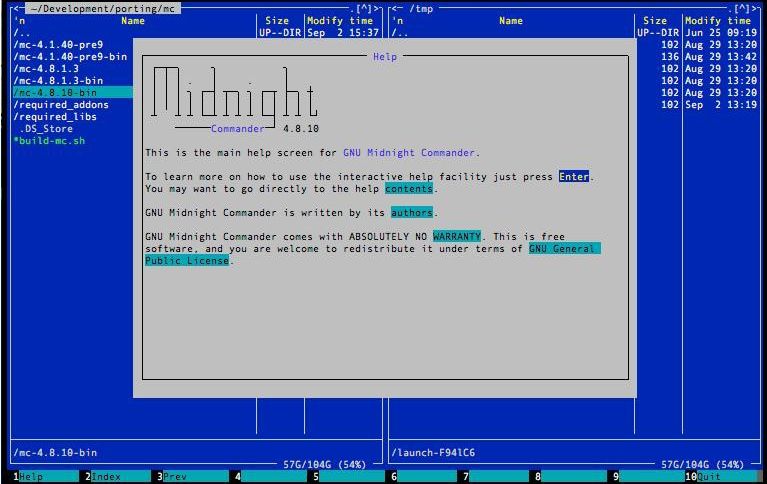Screen dimensions: 767x484
Task: Select the /.. parent entry in left panel
Action: click(x=22, y=33)
